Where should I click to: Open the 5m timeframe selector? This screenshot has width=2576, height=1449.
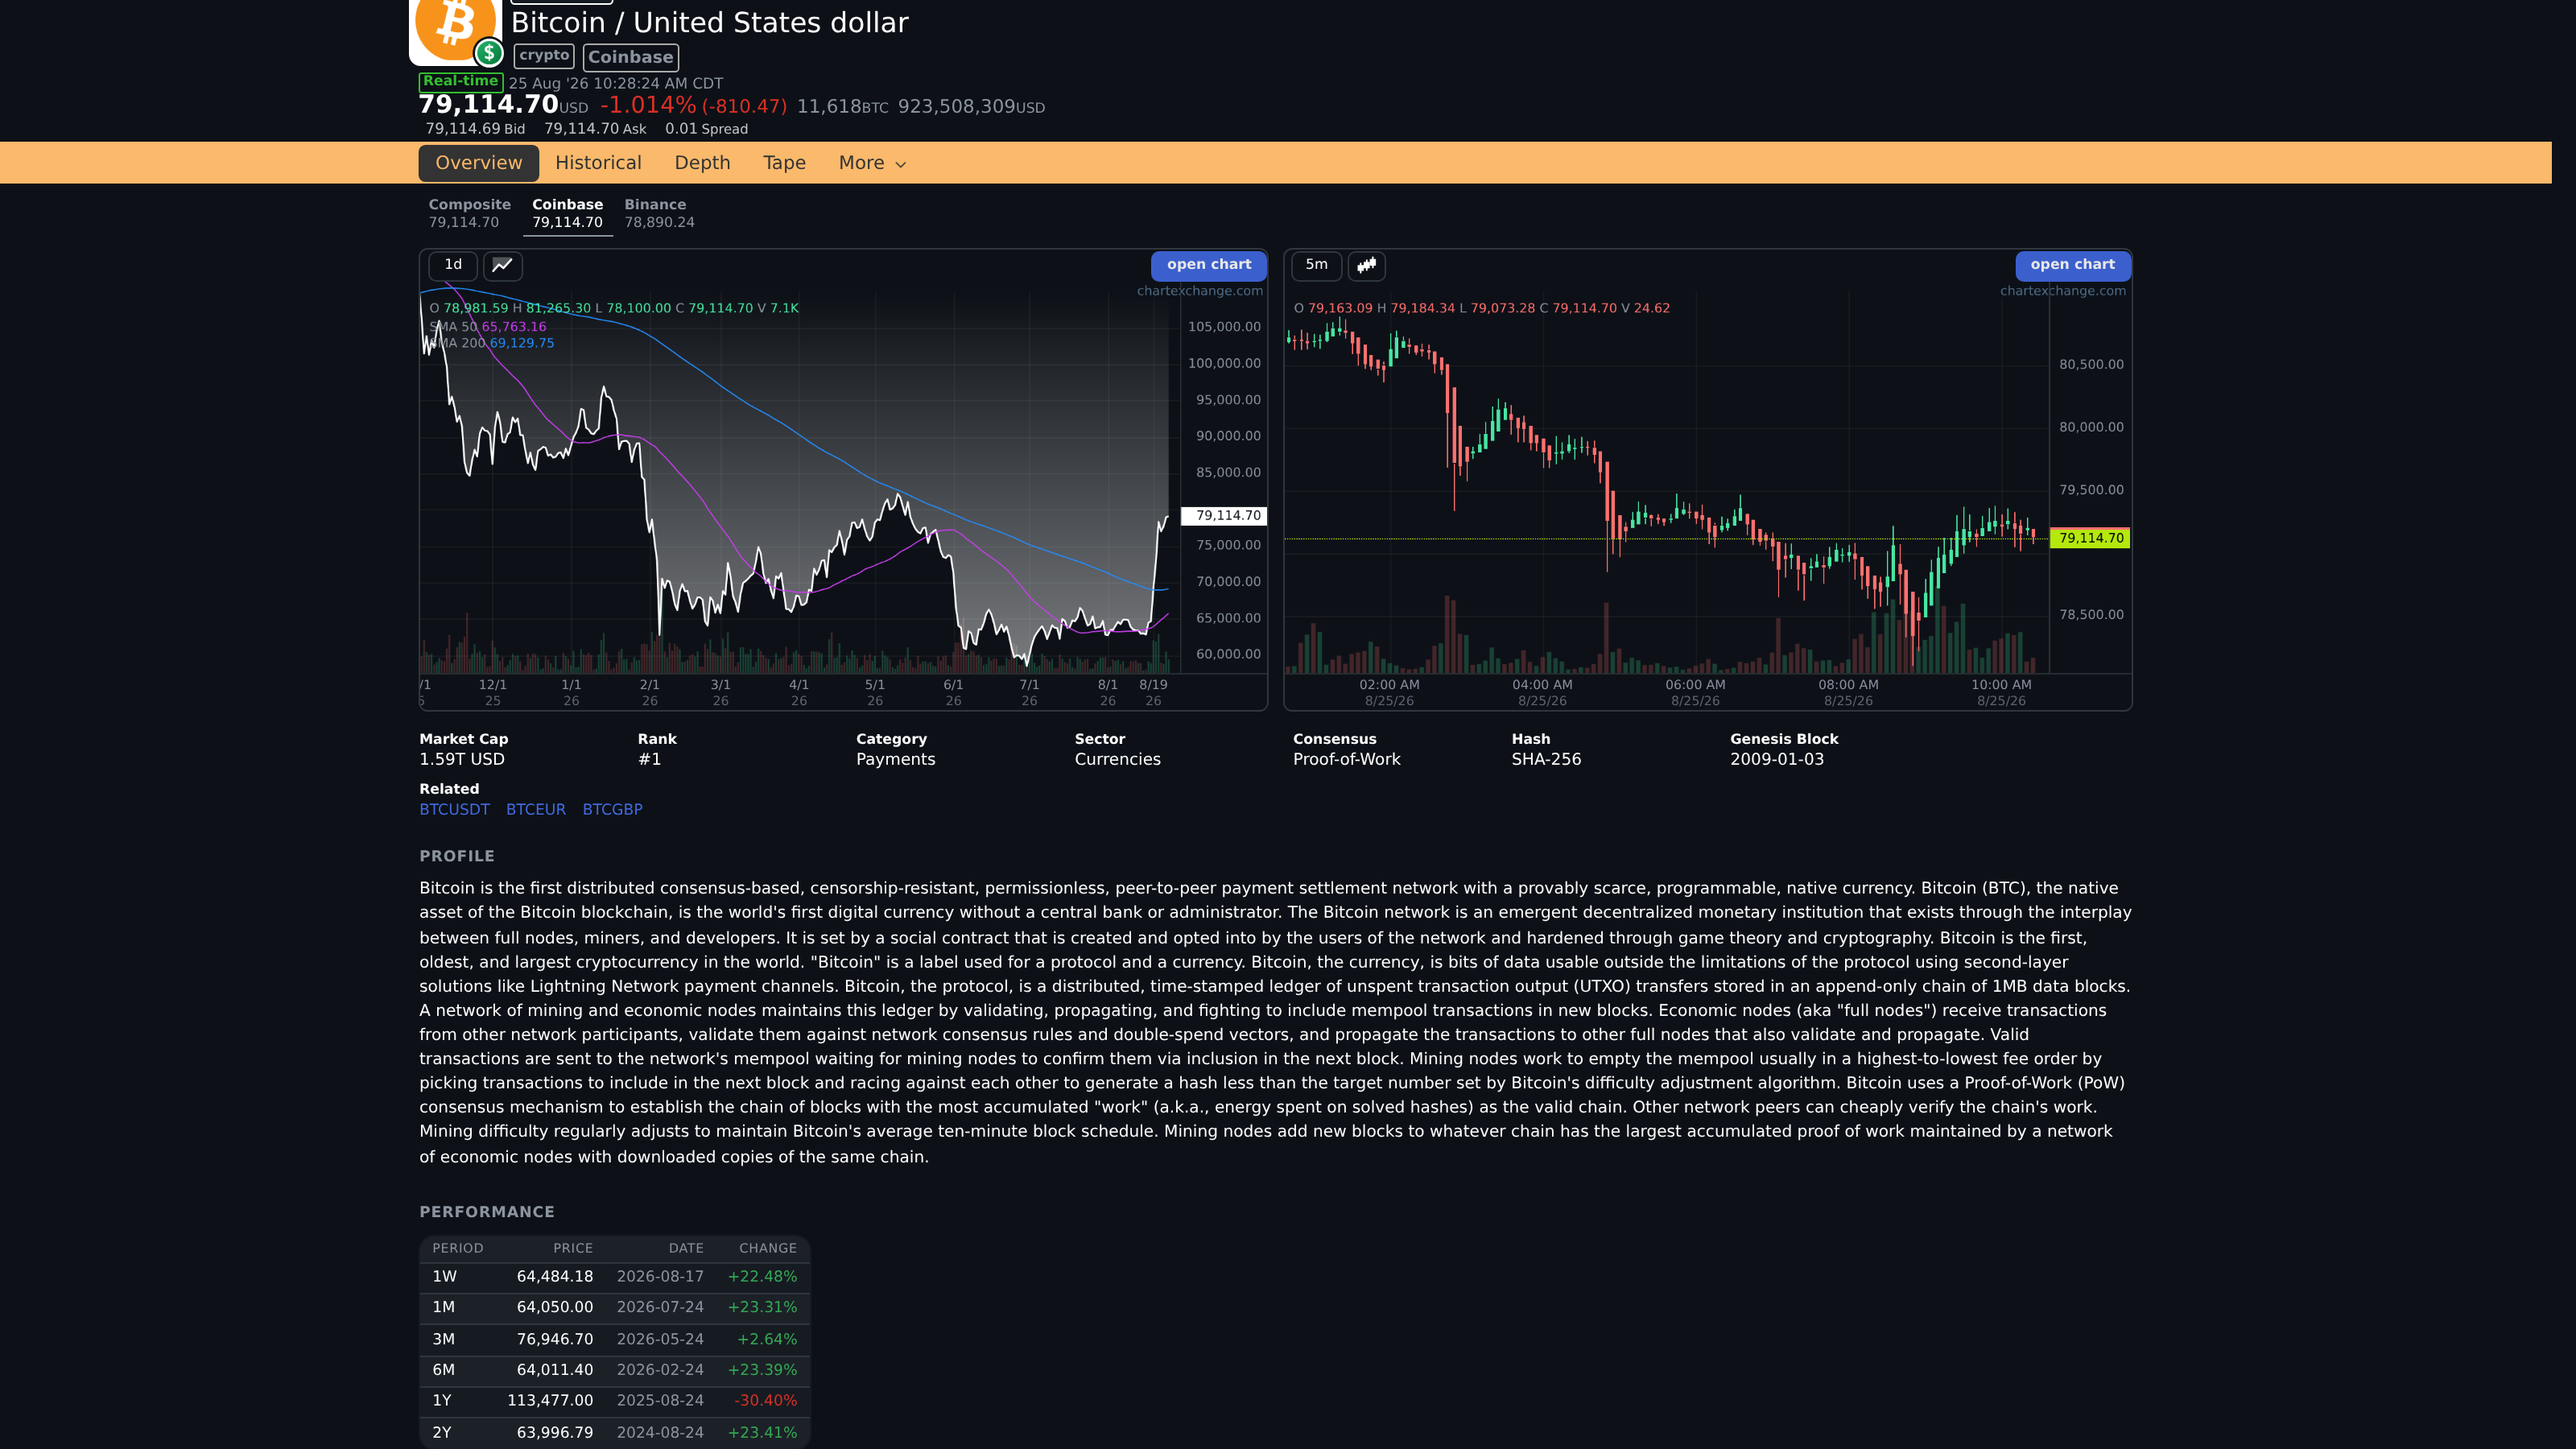(1316, 265)
